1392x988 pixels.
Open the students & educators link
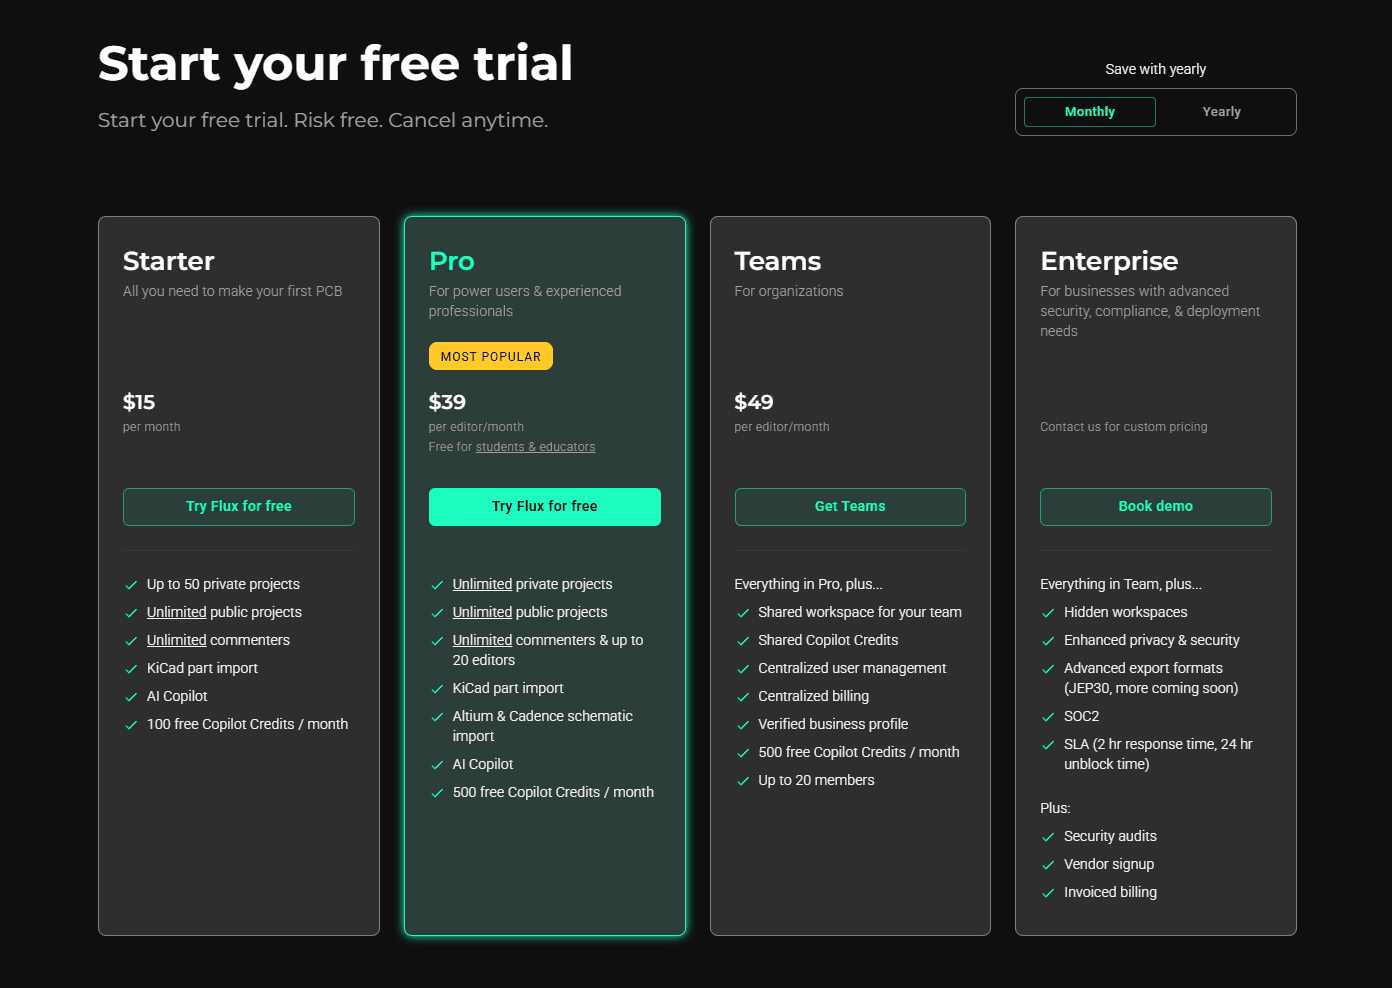pyautogui.click(x=535, y=447)
